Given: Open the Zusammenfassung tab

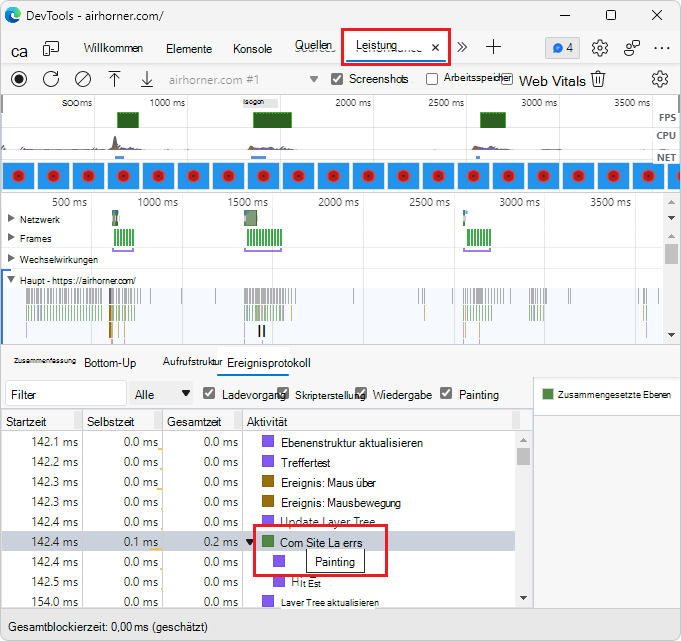Looking at the screenshot, I should (x=45, y=361).
